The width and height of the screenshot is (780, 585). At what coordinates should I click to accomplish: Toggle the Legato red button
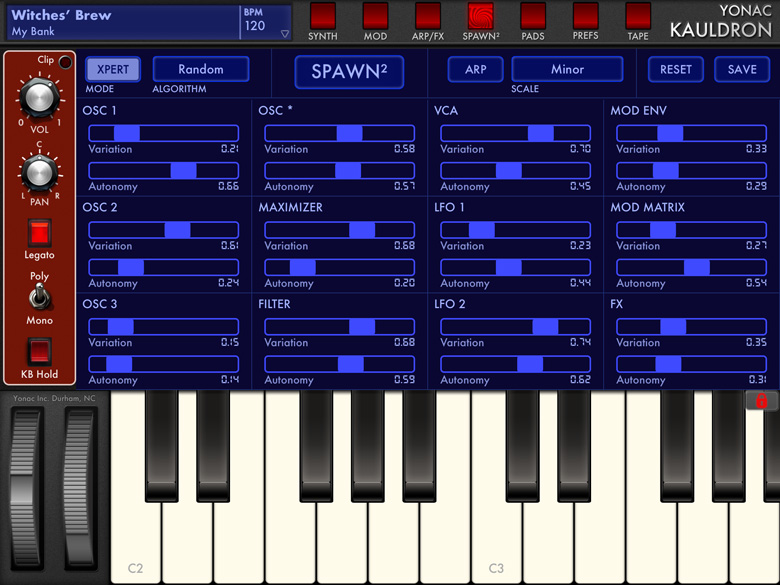click(39, 233)
